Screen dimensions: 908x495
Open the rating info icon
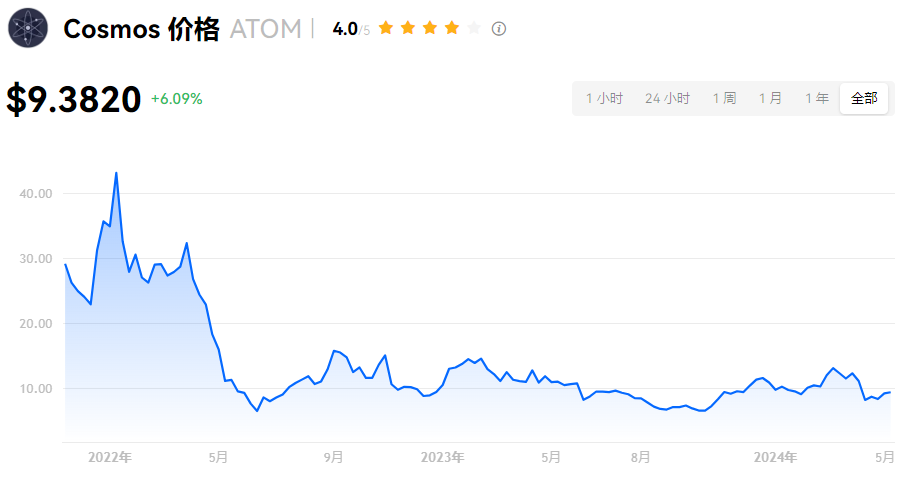click(499, 29)
